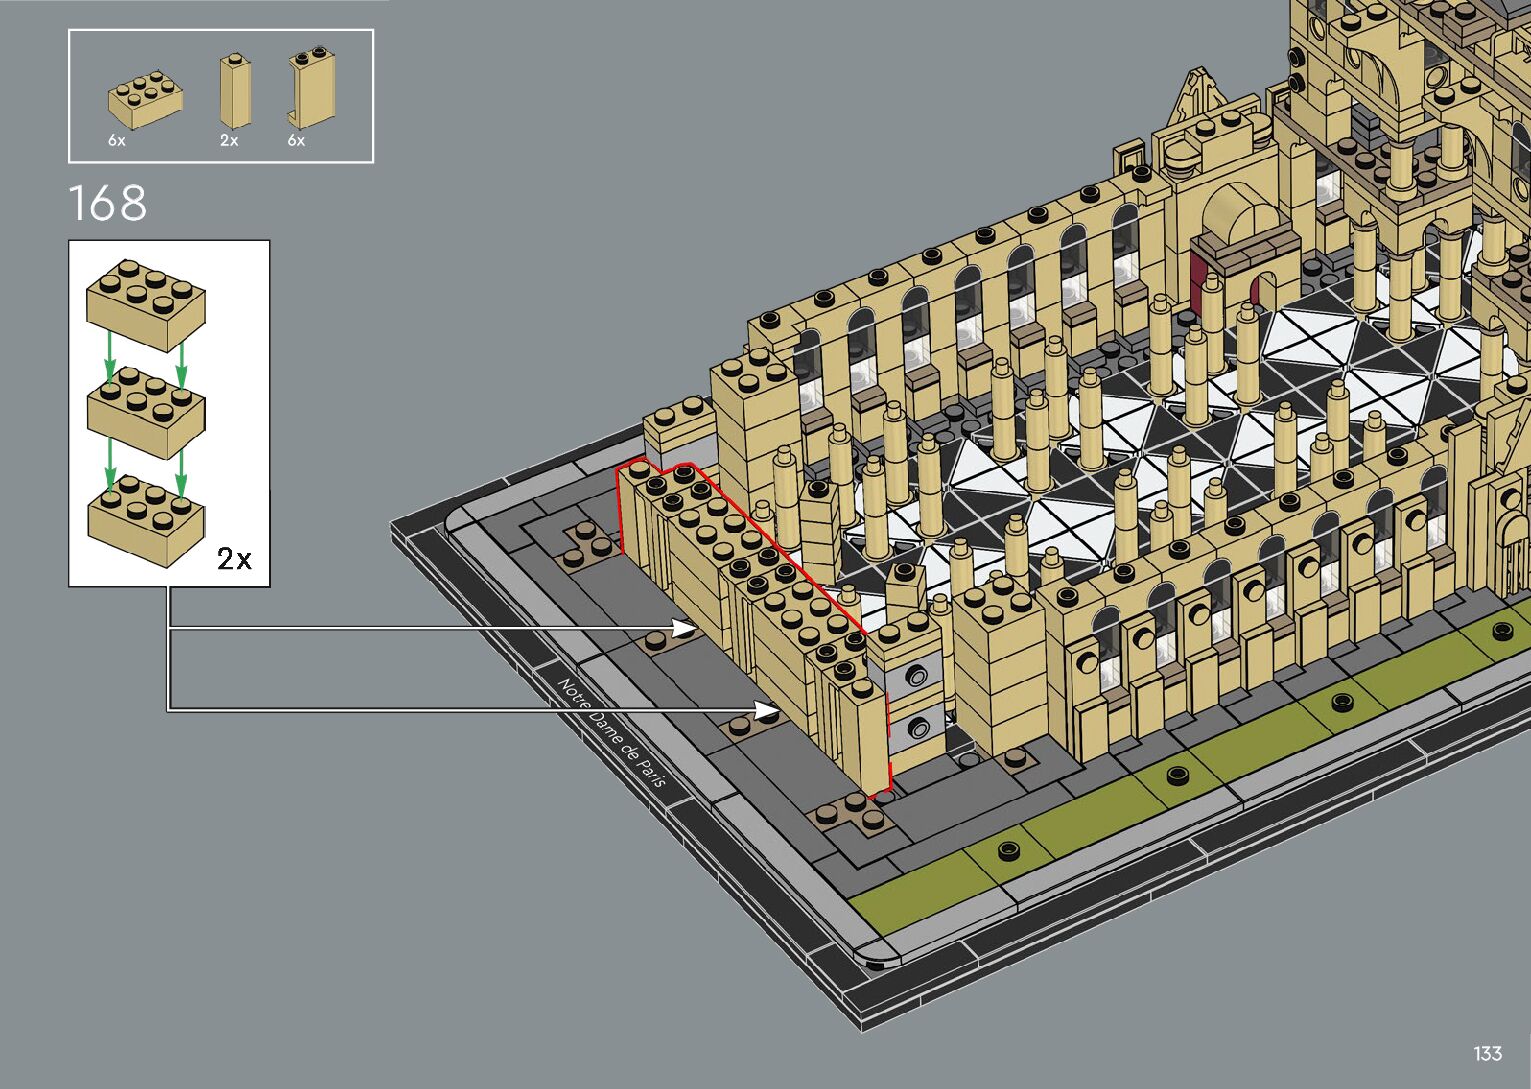
Task: Click the 'Notre Dame de Paris' nameplate tile
Action: tap(611, 732)
